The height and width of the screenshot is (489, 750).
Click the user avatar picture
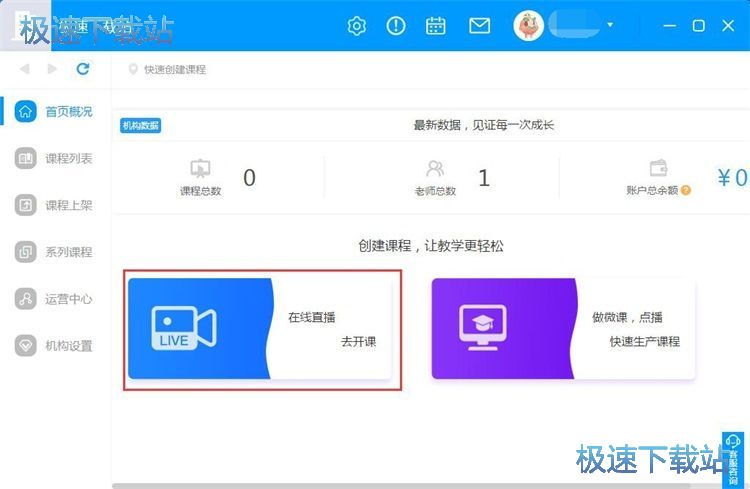pyautogui.click(x=529, y=25)
